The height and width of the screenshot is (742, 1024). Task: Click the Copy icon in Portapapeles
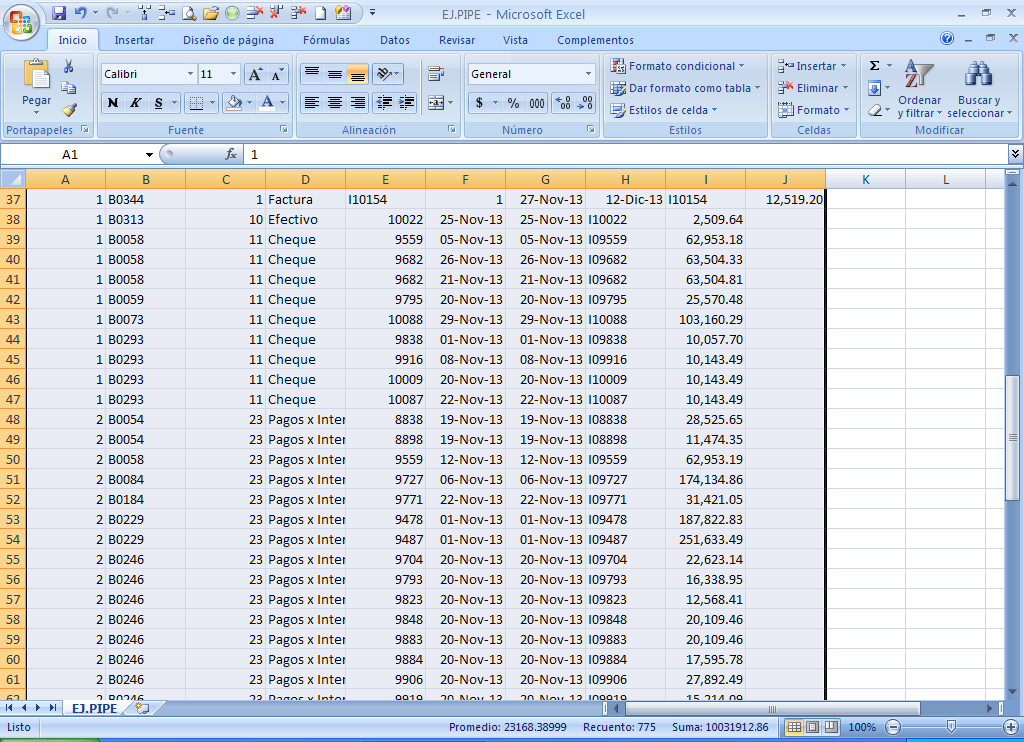68,88
